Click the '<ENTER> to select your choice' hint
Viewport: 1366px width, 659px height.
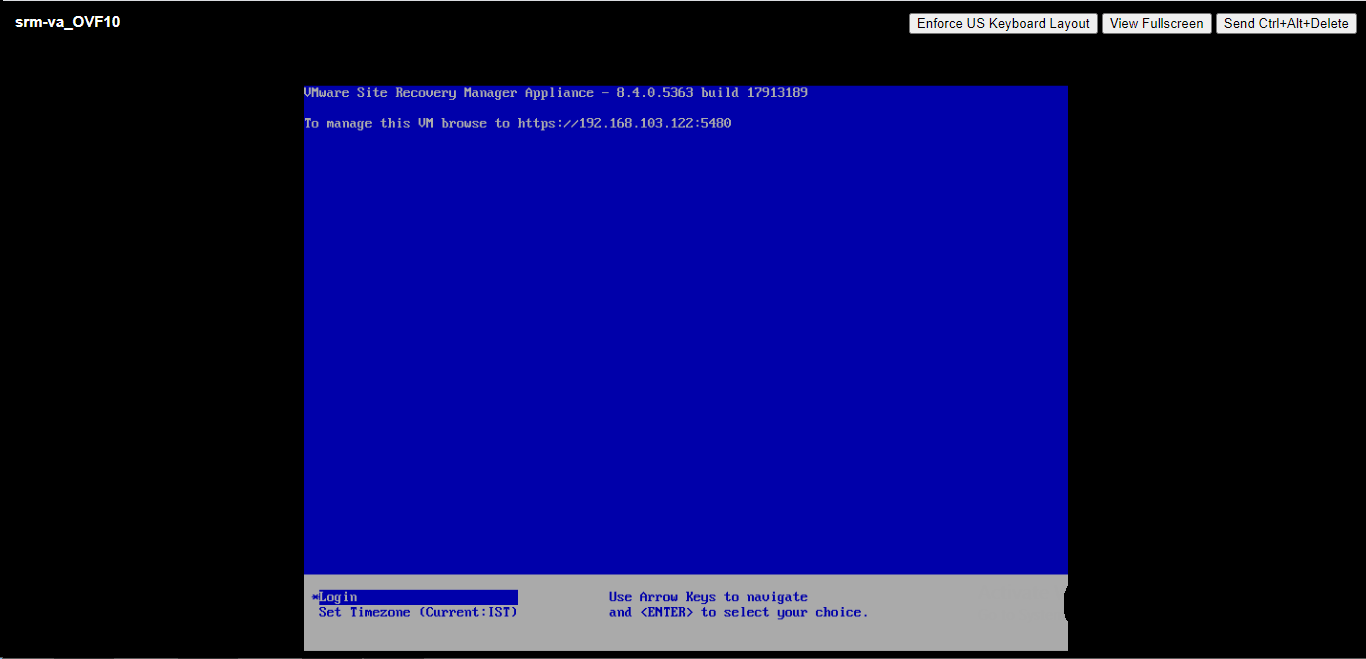(754, 612)
